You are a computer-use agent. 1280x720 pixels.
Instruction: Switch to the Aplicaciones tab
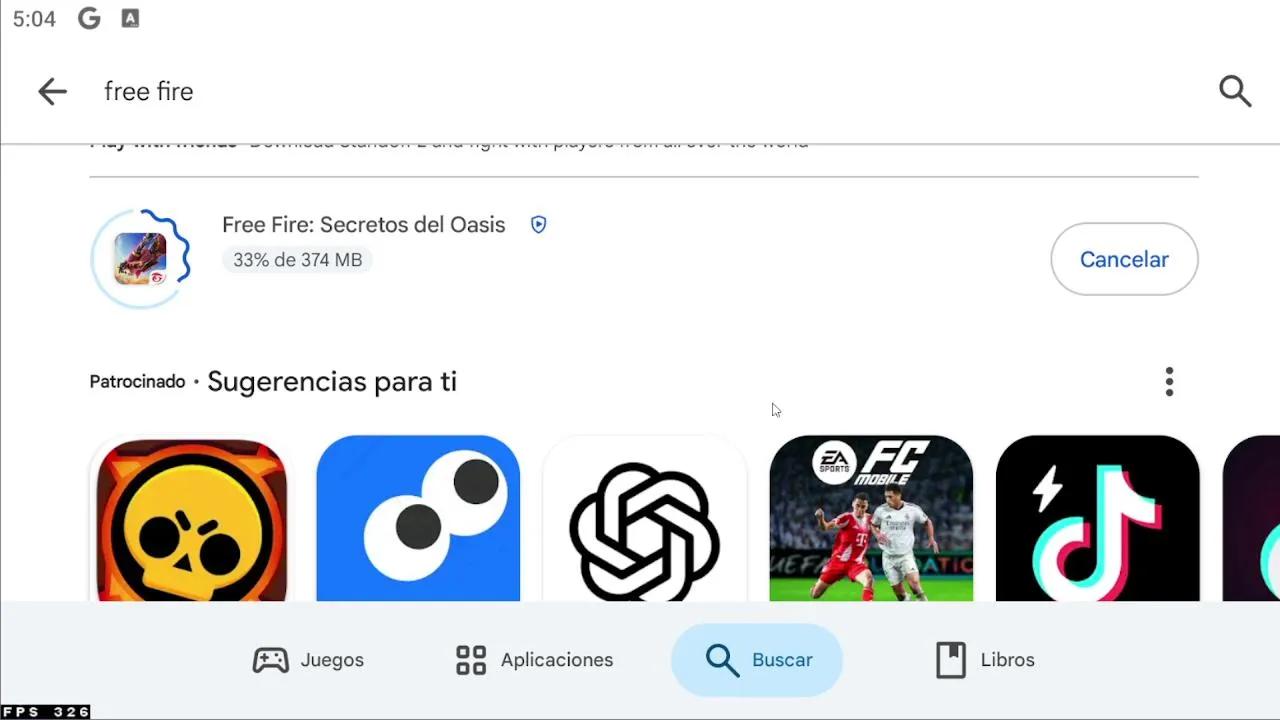[534, 660]
